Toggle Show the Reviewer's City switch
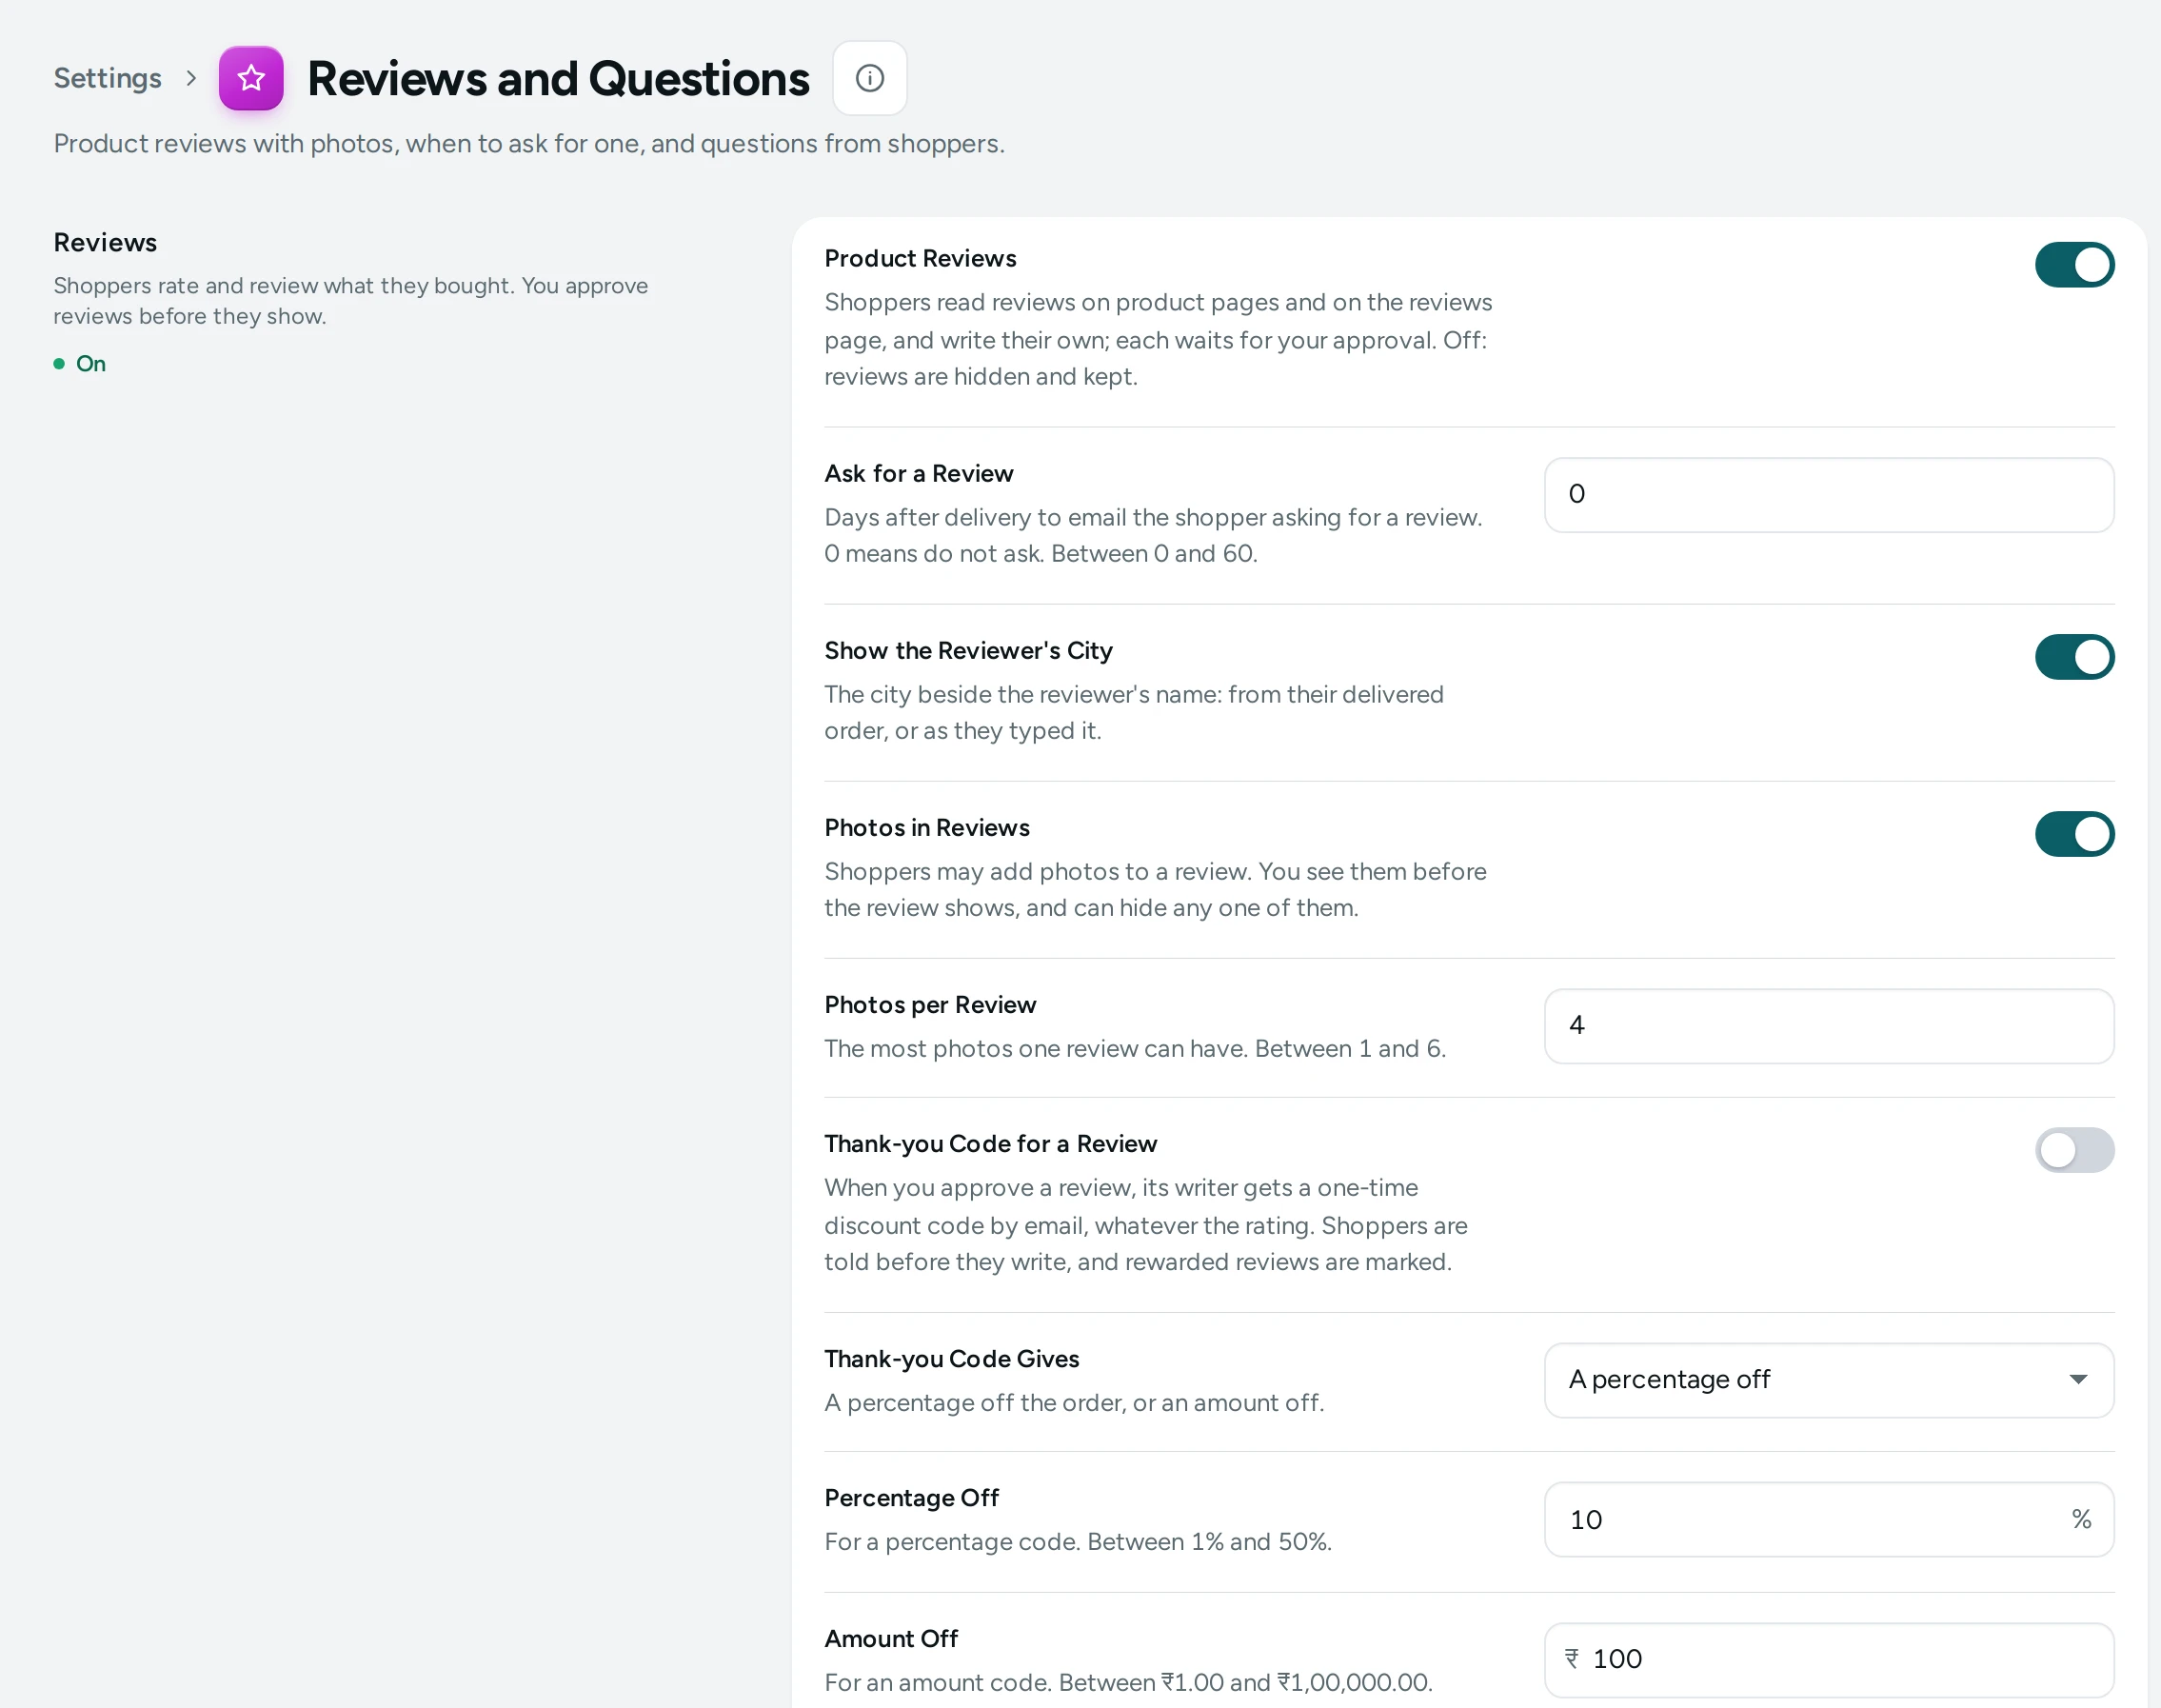Screen dimensions: 2161x1708 tap(2074, 657)
